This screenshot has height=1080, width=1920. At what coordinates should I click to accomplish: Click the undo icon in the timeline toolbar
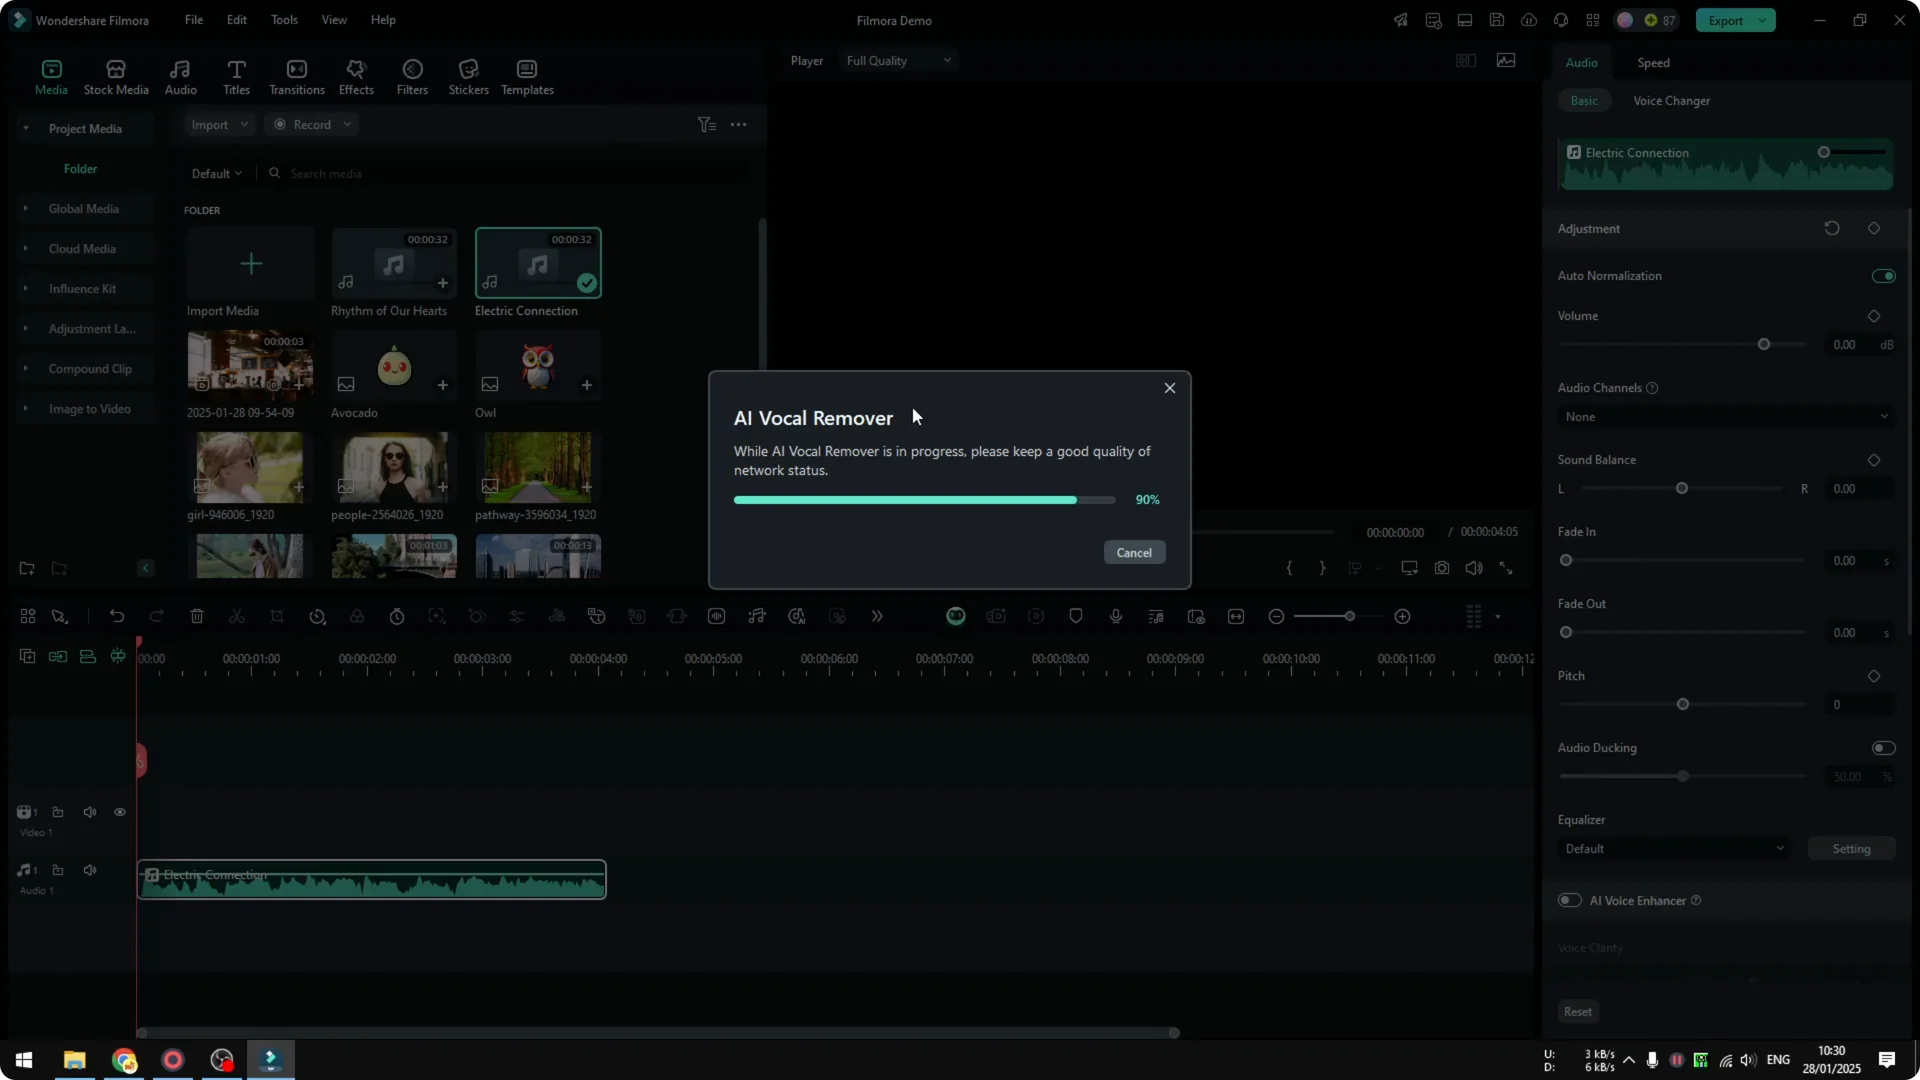(x=117, y=616)
